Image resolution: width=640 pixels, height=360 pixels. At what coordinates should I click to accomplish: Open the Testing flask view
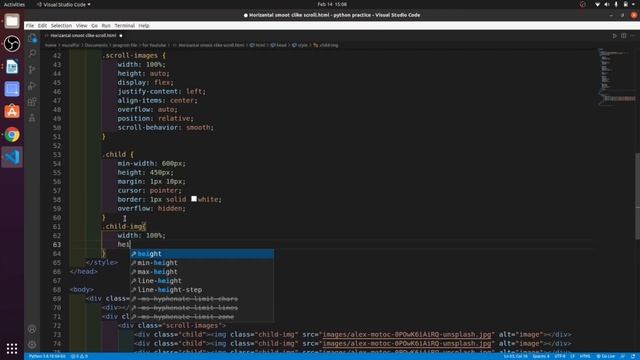pos(32,118)
